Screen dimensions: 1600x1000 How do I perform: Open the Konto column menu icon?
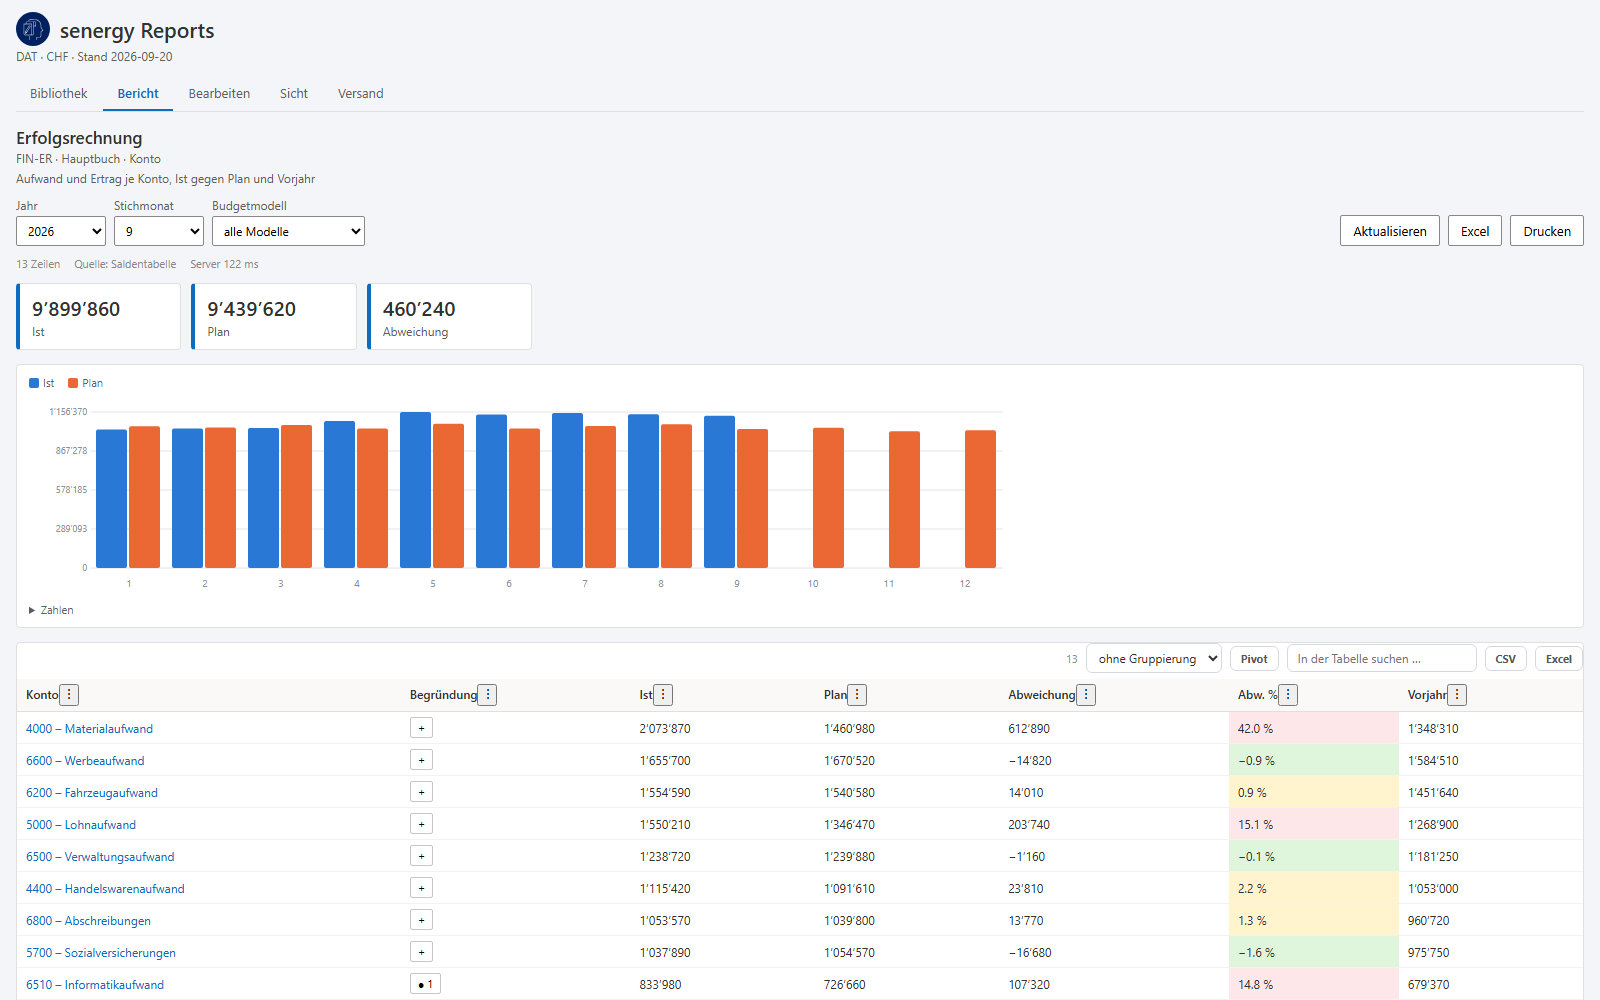[x=69, y=695]
